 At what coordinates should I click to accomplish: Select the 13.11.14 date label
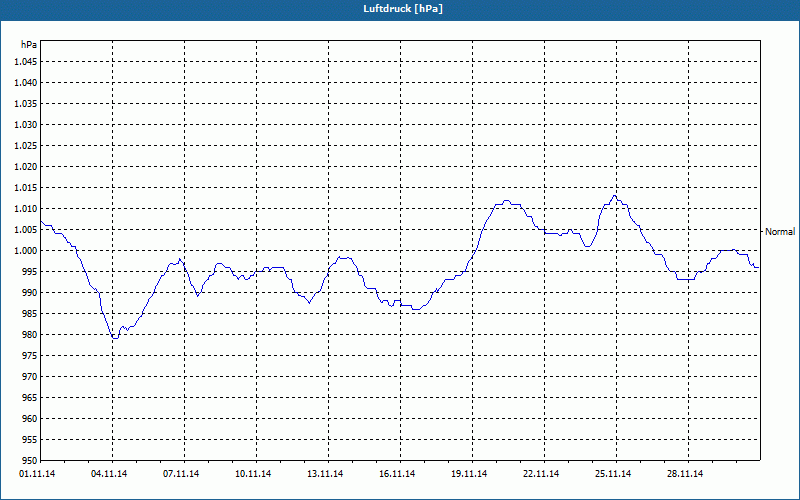(325, 474)
